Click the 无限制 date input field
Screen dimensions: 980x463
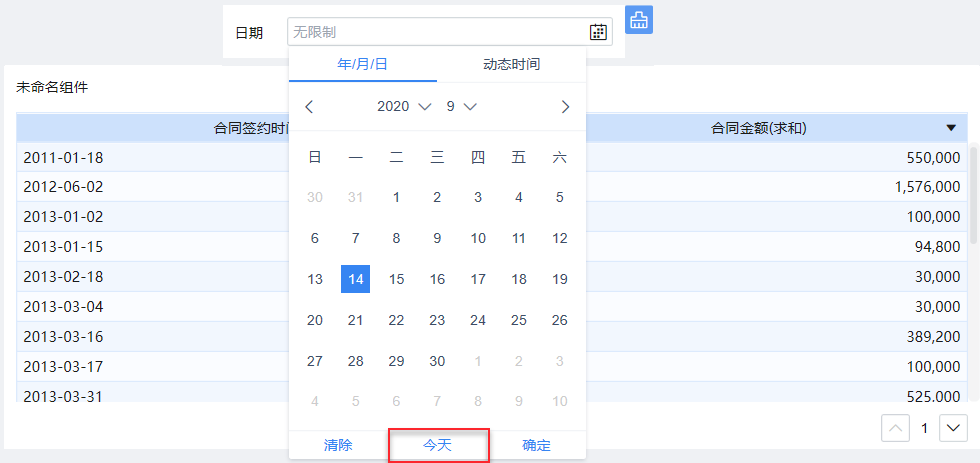pyautogui.click(x=437, y=32)
